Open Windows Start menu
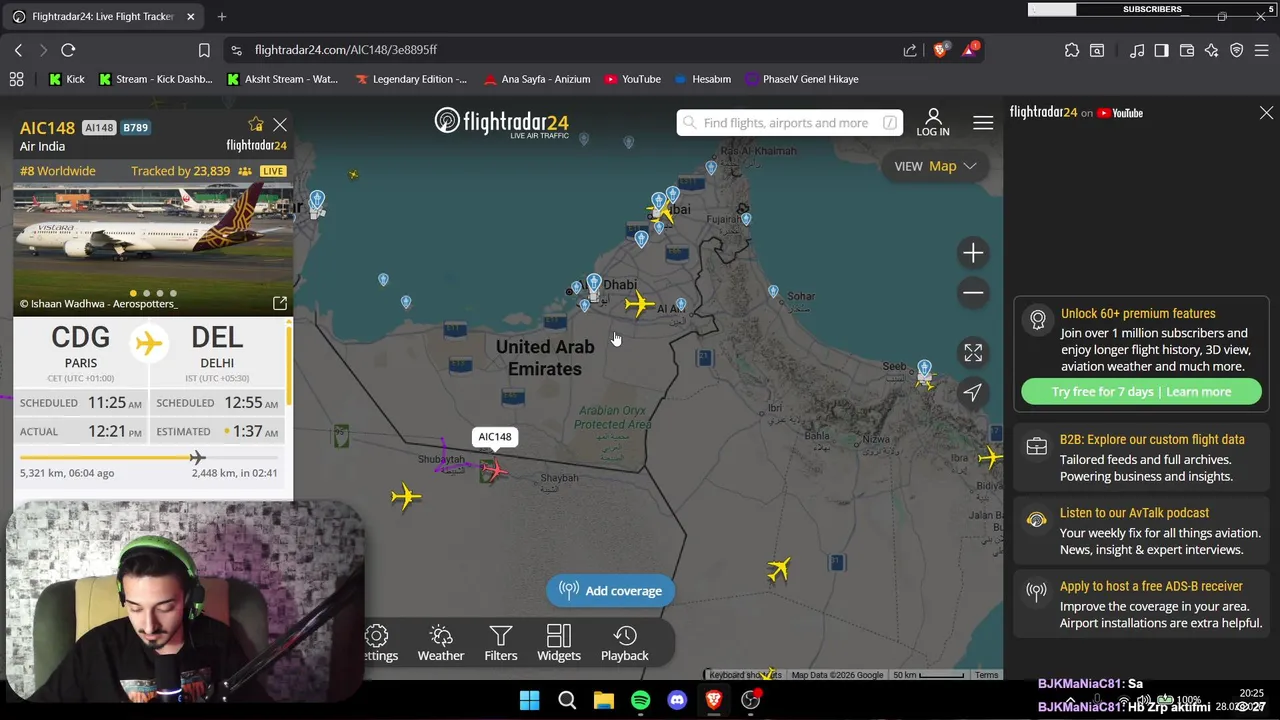Screen dimensions: 1280x720 tap(530, 701)
